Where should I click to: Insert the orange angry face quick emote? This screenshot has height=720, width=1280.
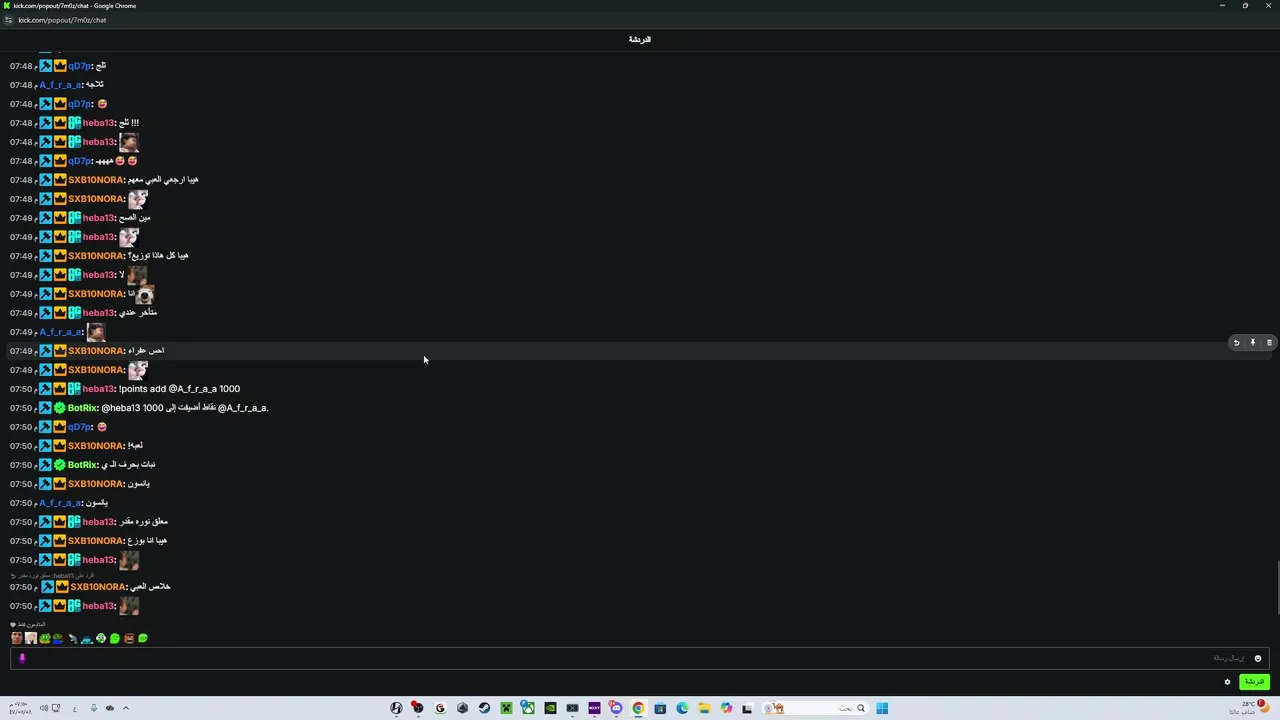[128, 638]
